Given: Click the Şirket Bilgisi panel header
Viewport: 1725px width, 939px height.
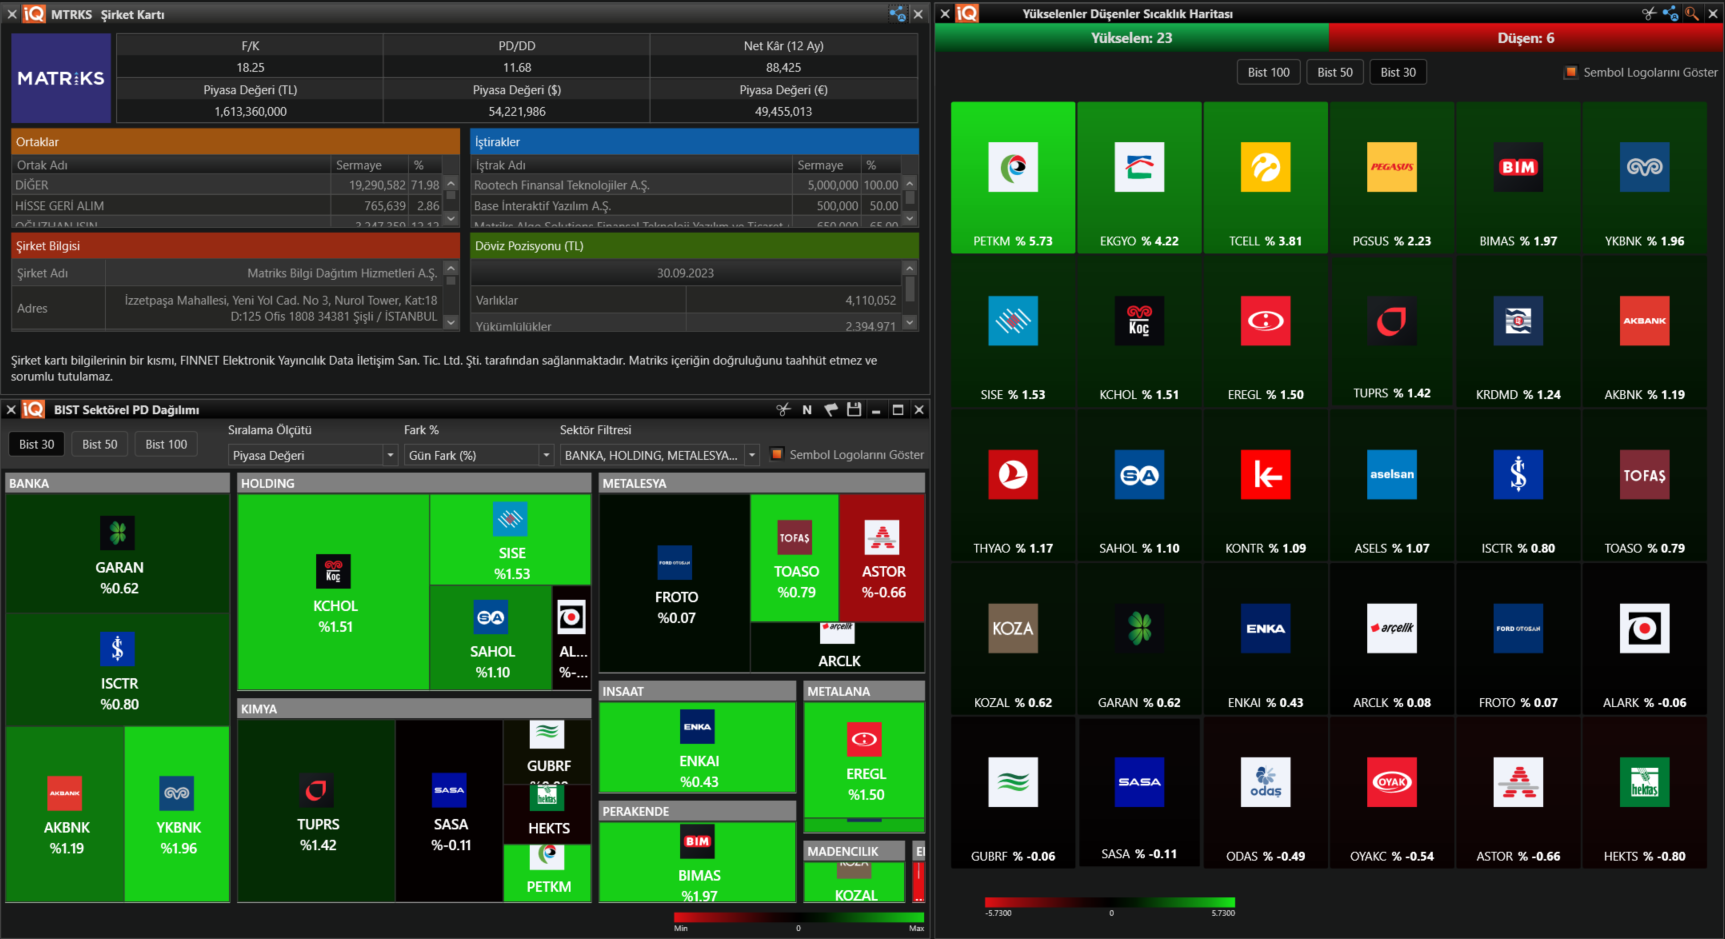Looking at the screenshot, I should (x=235, y=246).
